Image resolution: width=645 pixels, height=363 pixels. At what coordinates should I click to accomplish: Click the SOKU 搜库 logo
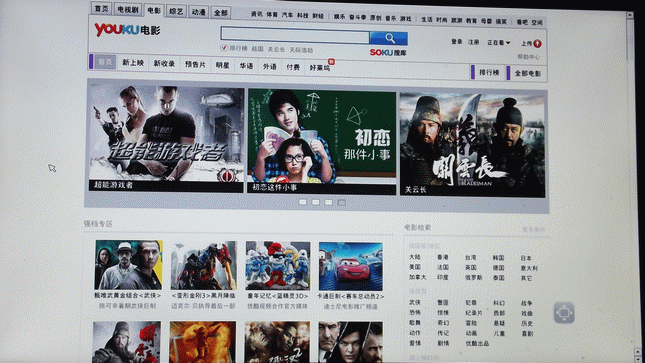388,52
